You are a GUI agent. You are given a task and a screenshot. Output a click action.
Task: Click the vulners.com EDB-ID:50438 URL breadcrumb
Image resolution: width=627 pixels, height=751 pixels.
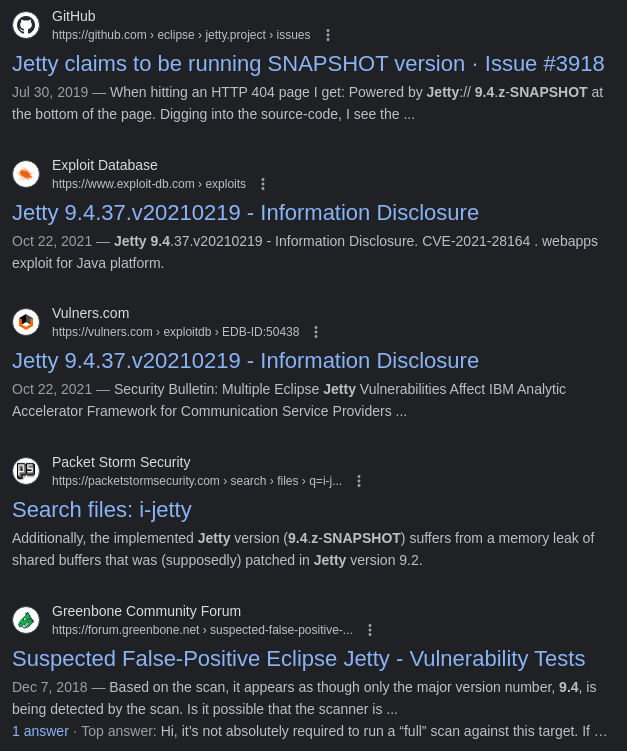coord(176,332)
